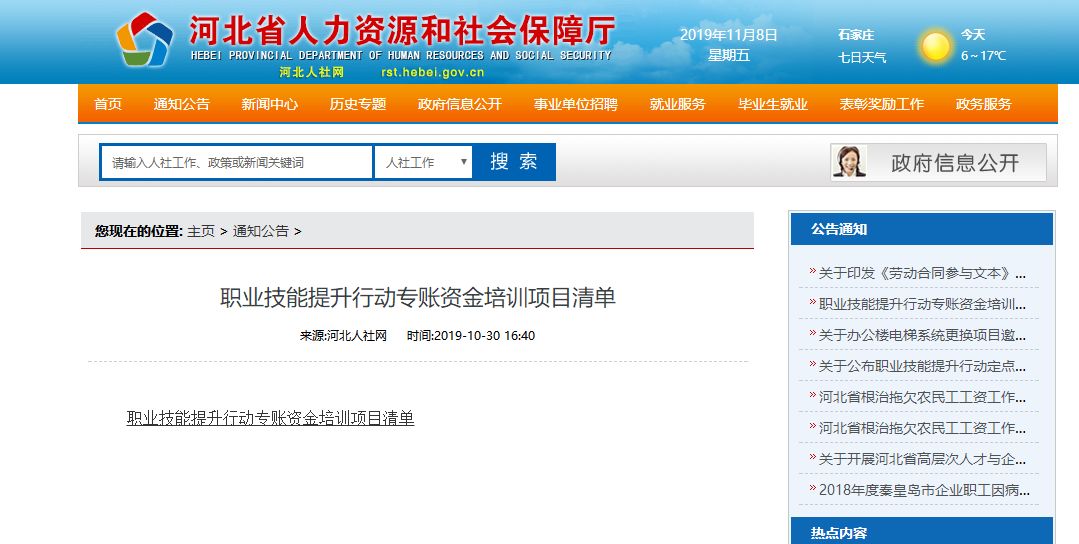Click the 石家庄 city label

tap(855, 34)
